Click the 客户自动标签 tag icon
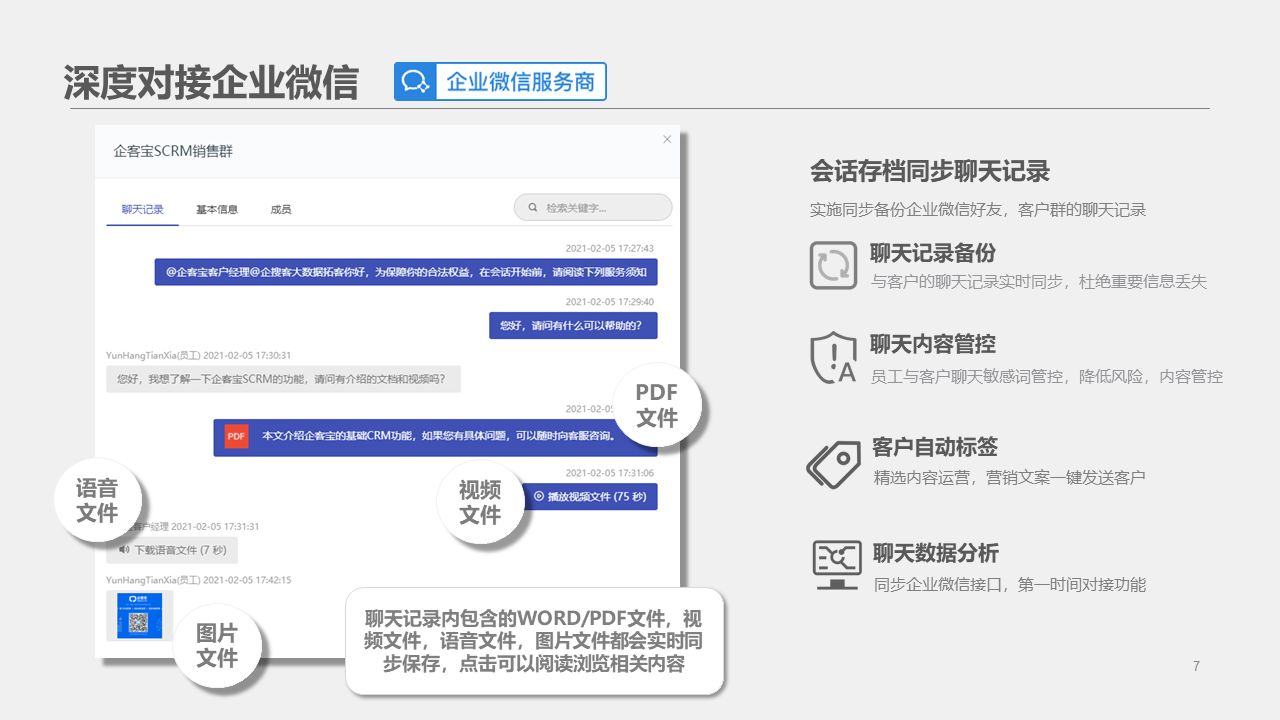This screenshot has width=1280, height=720. tap(833, 464)
